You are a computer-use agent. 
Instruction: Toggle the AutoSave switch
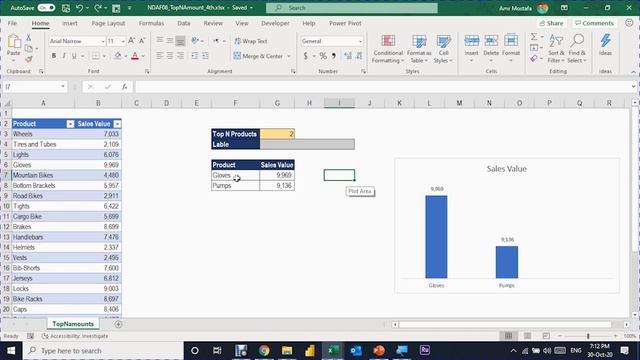[46, 8]
